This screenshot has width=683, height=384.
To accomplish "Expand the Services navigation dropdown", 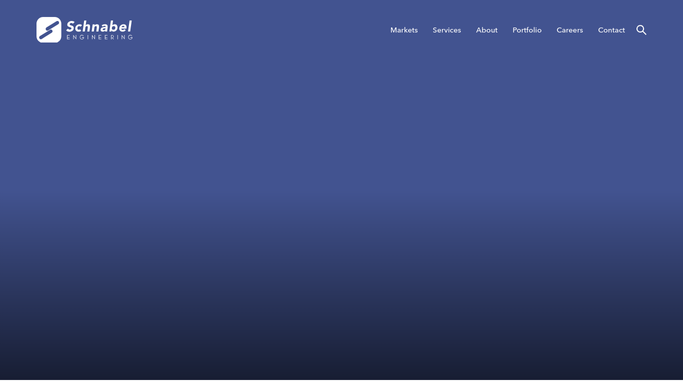I will [x=446, y=30].
